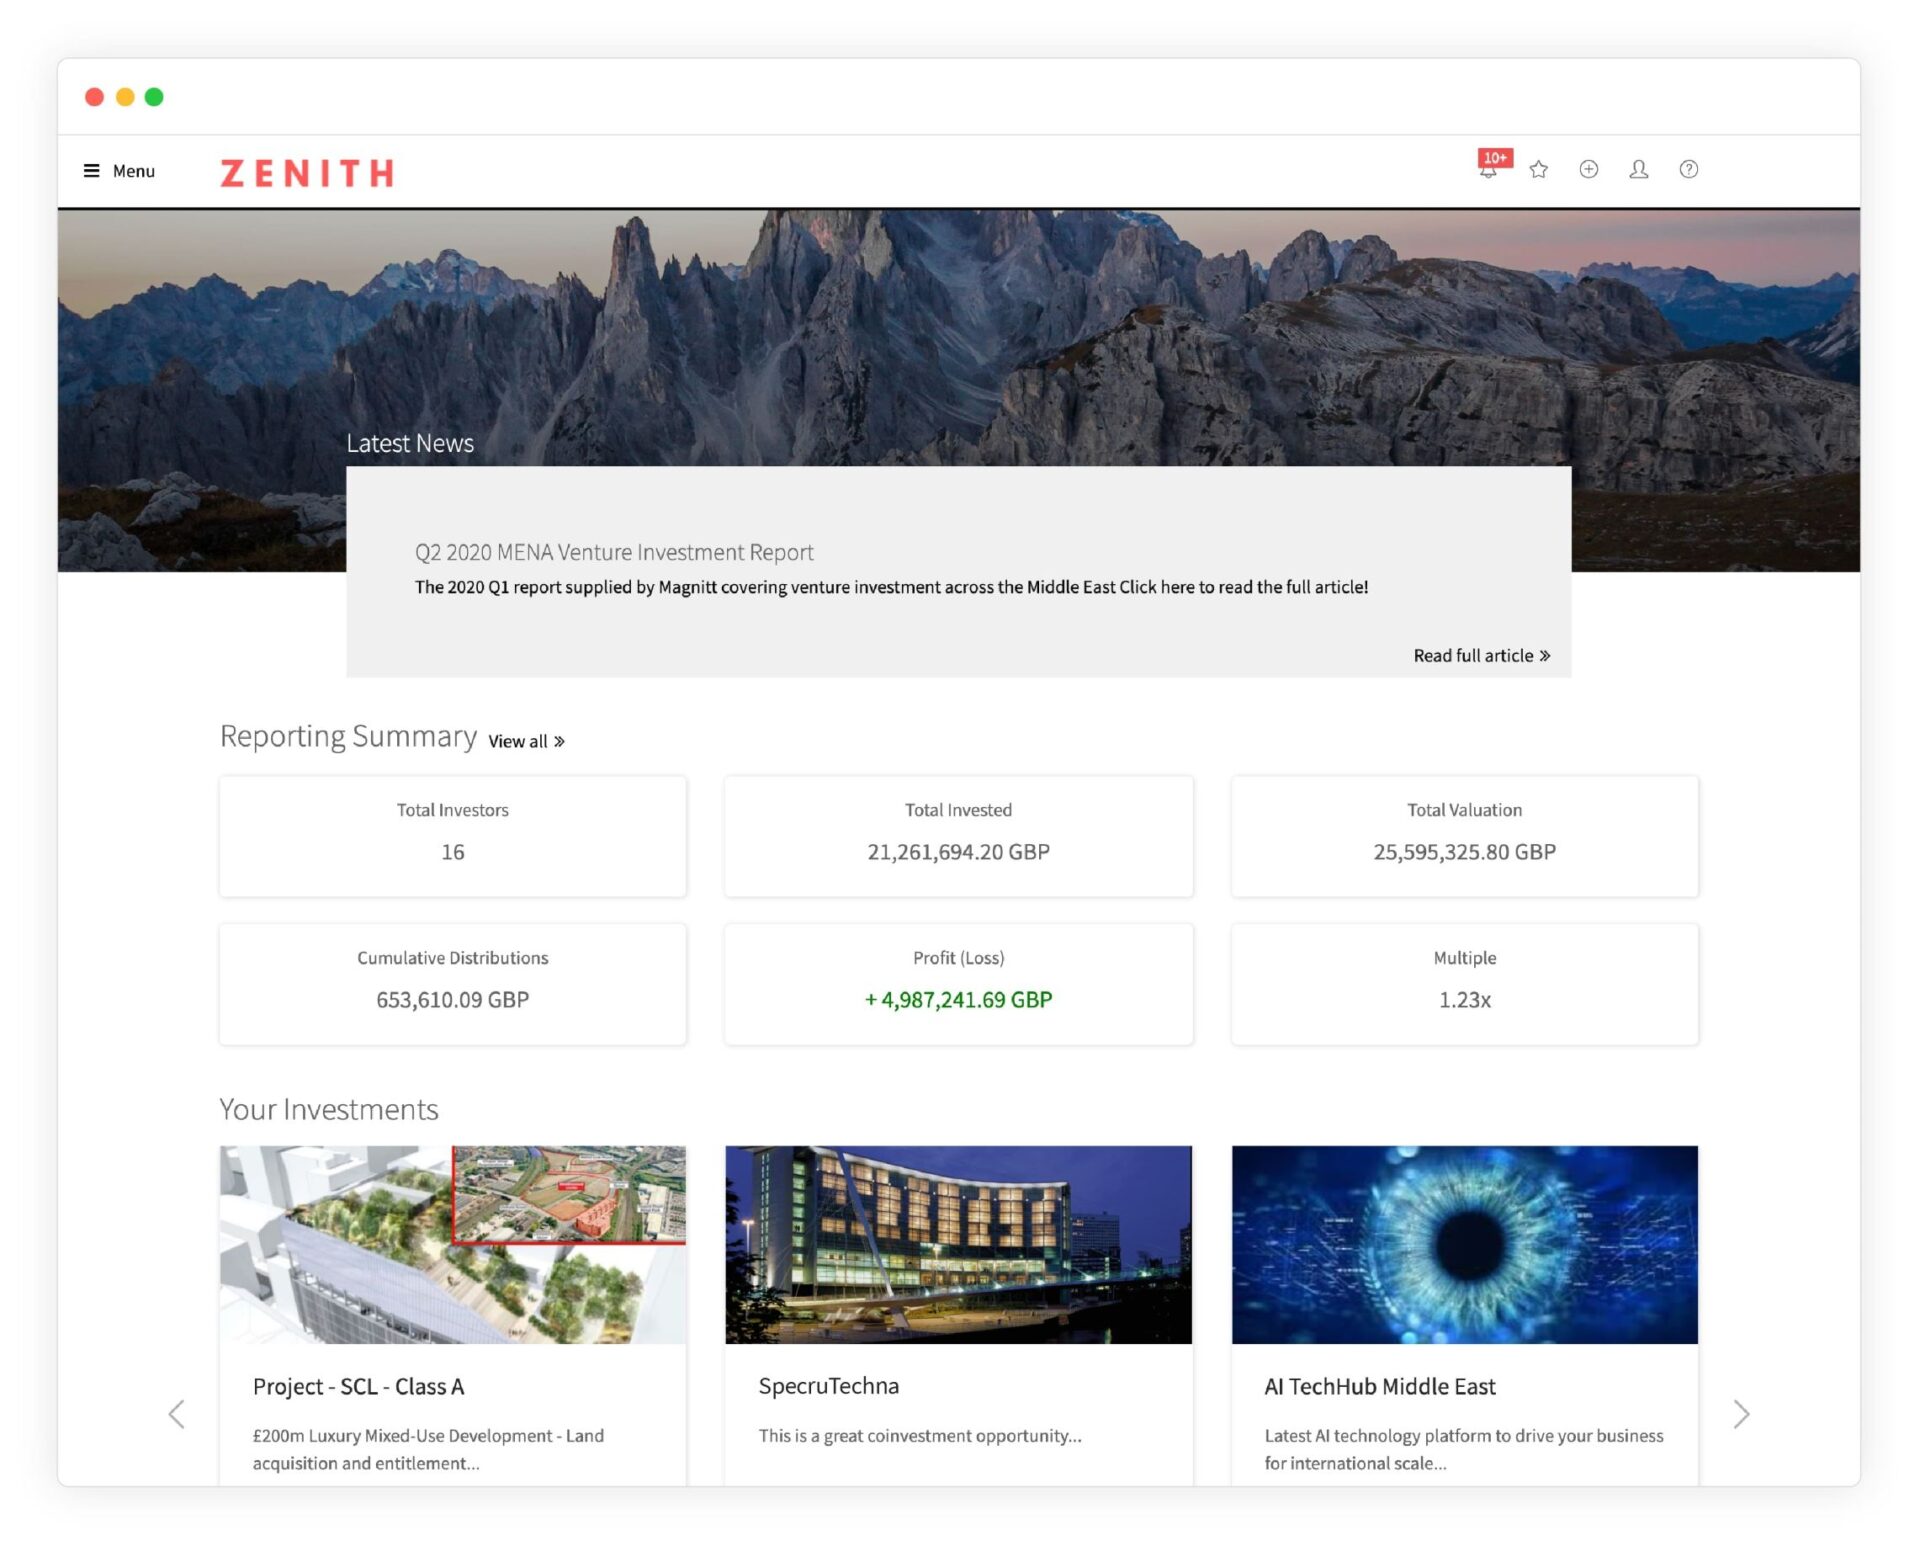Expand the View all double-arrow chevron

pos(559,741)
